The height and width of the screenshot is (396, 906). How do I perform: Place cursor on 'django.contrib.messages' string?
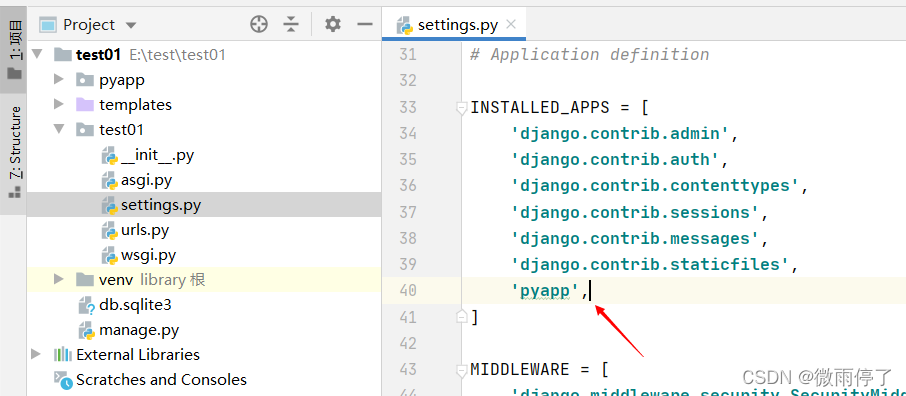click(x=635, y=238)
